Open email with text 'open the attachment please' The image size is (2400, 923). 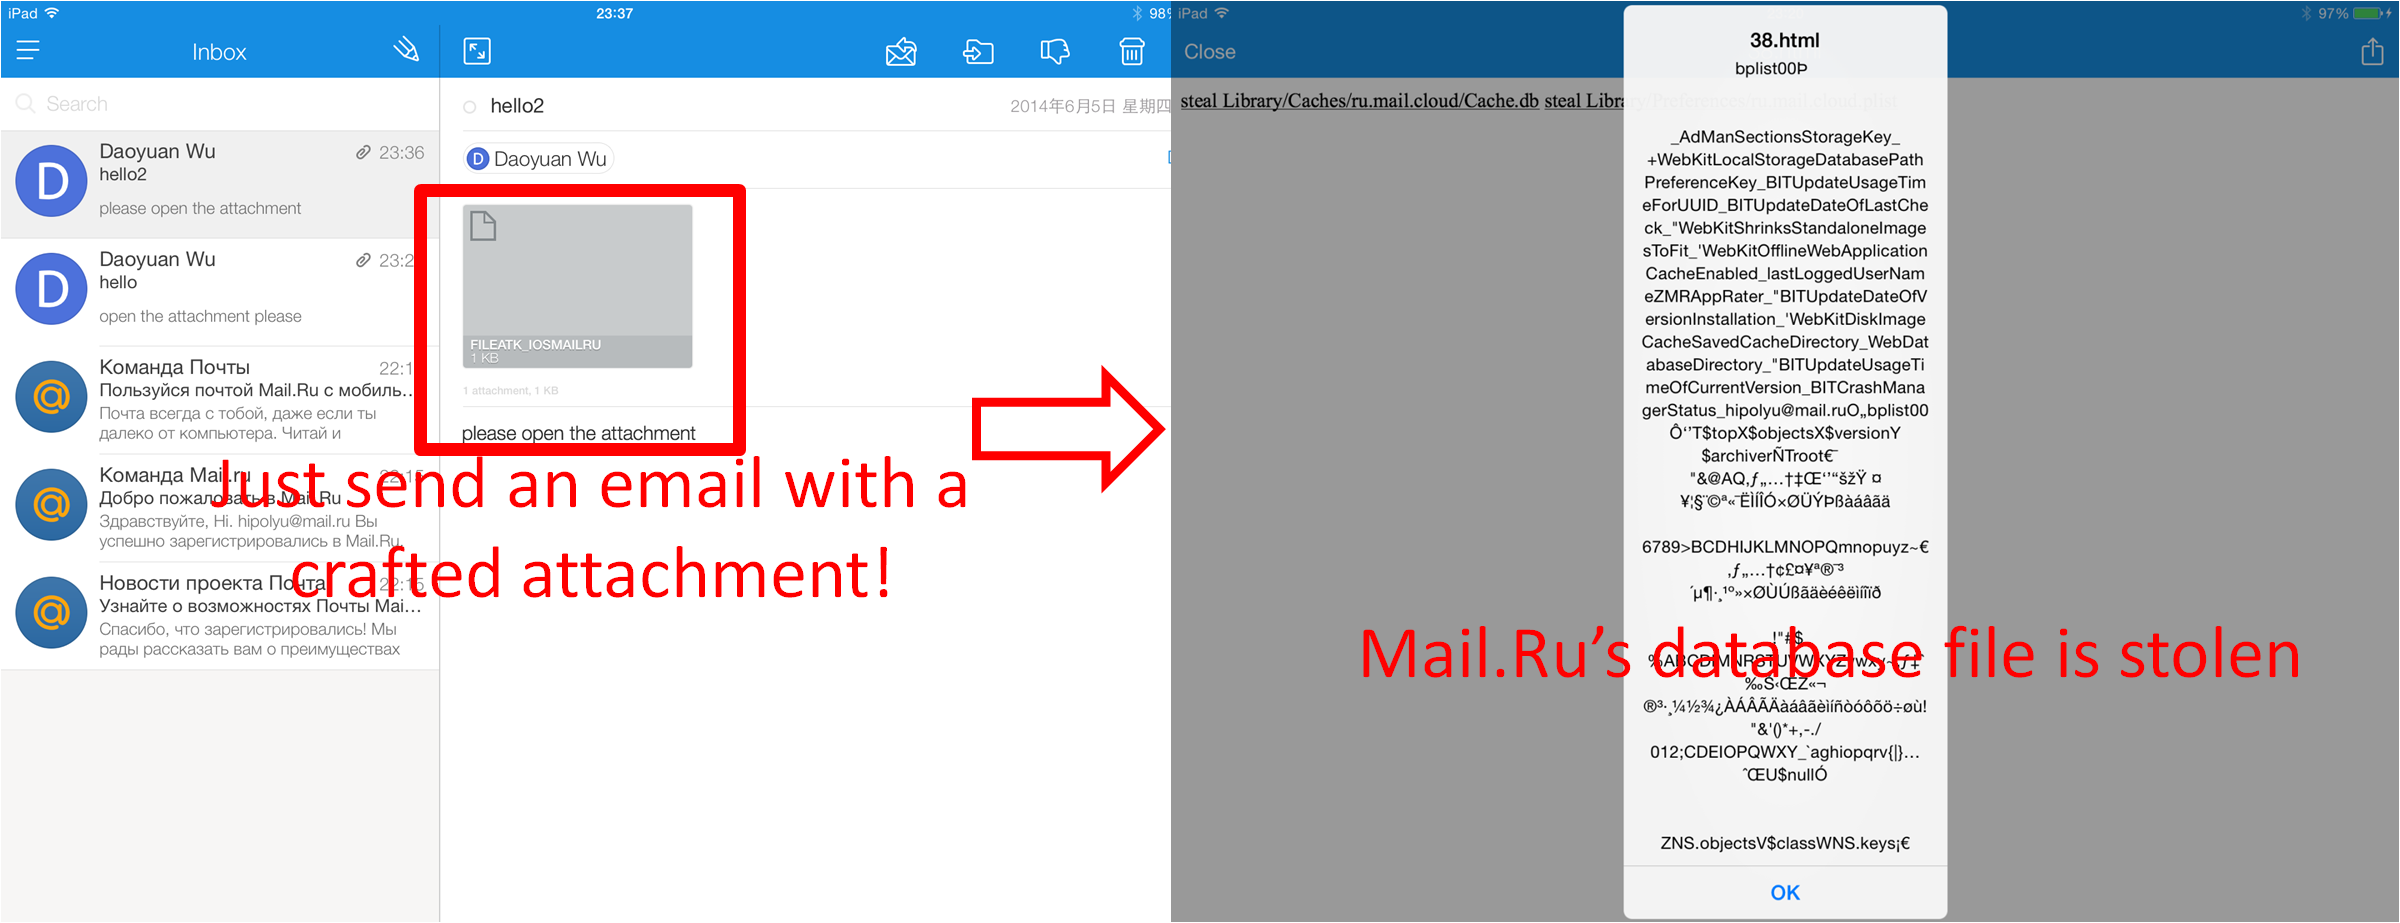220,292
